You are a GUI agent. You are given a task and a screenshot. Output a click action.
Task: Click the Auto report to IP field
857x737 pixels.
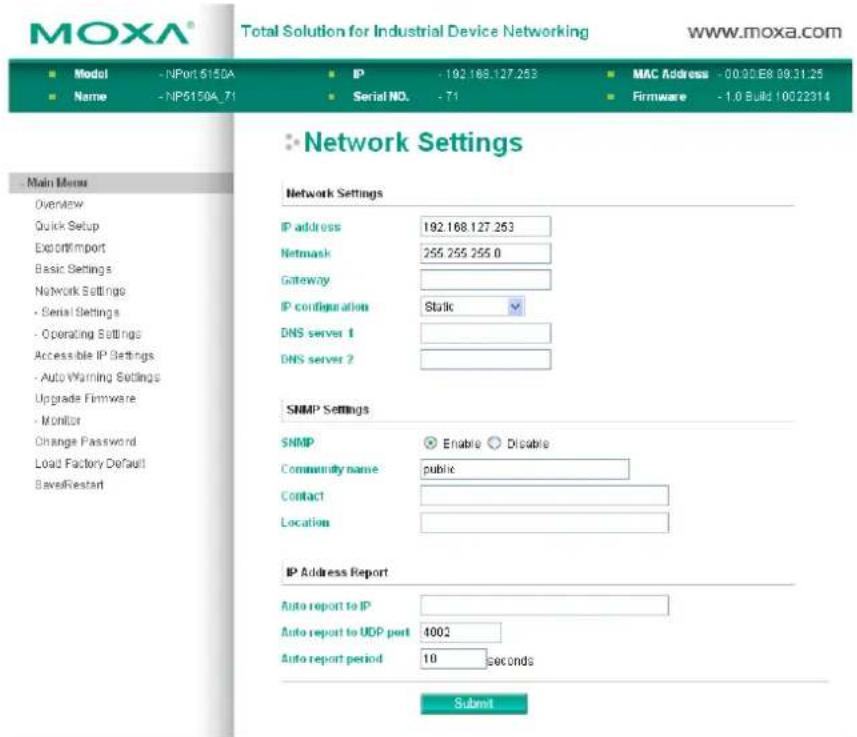(x=544, y=605)
